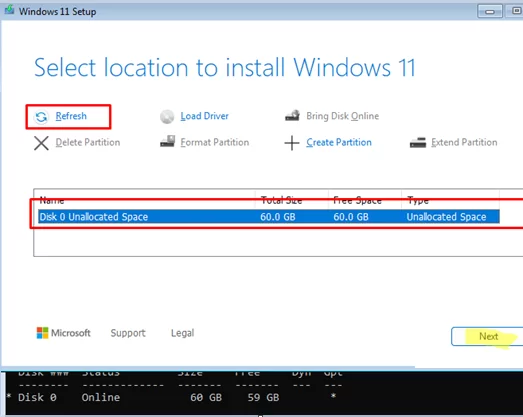The height and width of the screenshot is (417, 523).
Task: Open the Load Driver link
Action: (x=204, y=116)
